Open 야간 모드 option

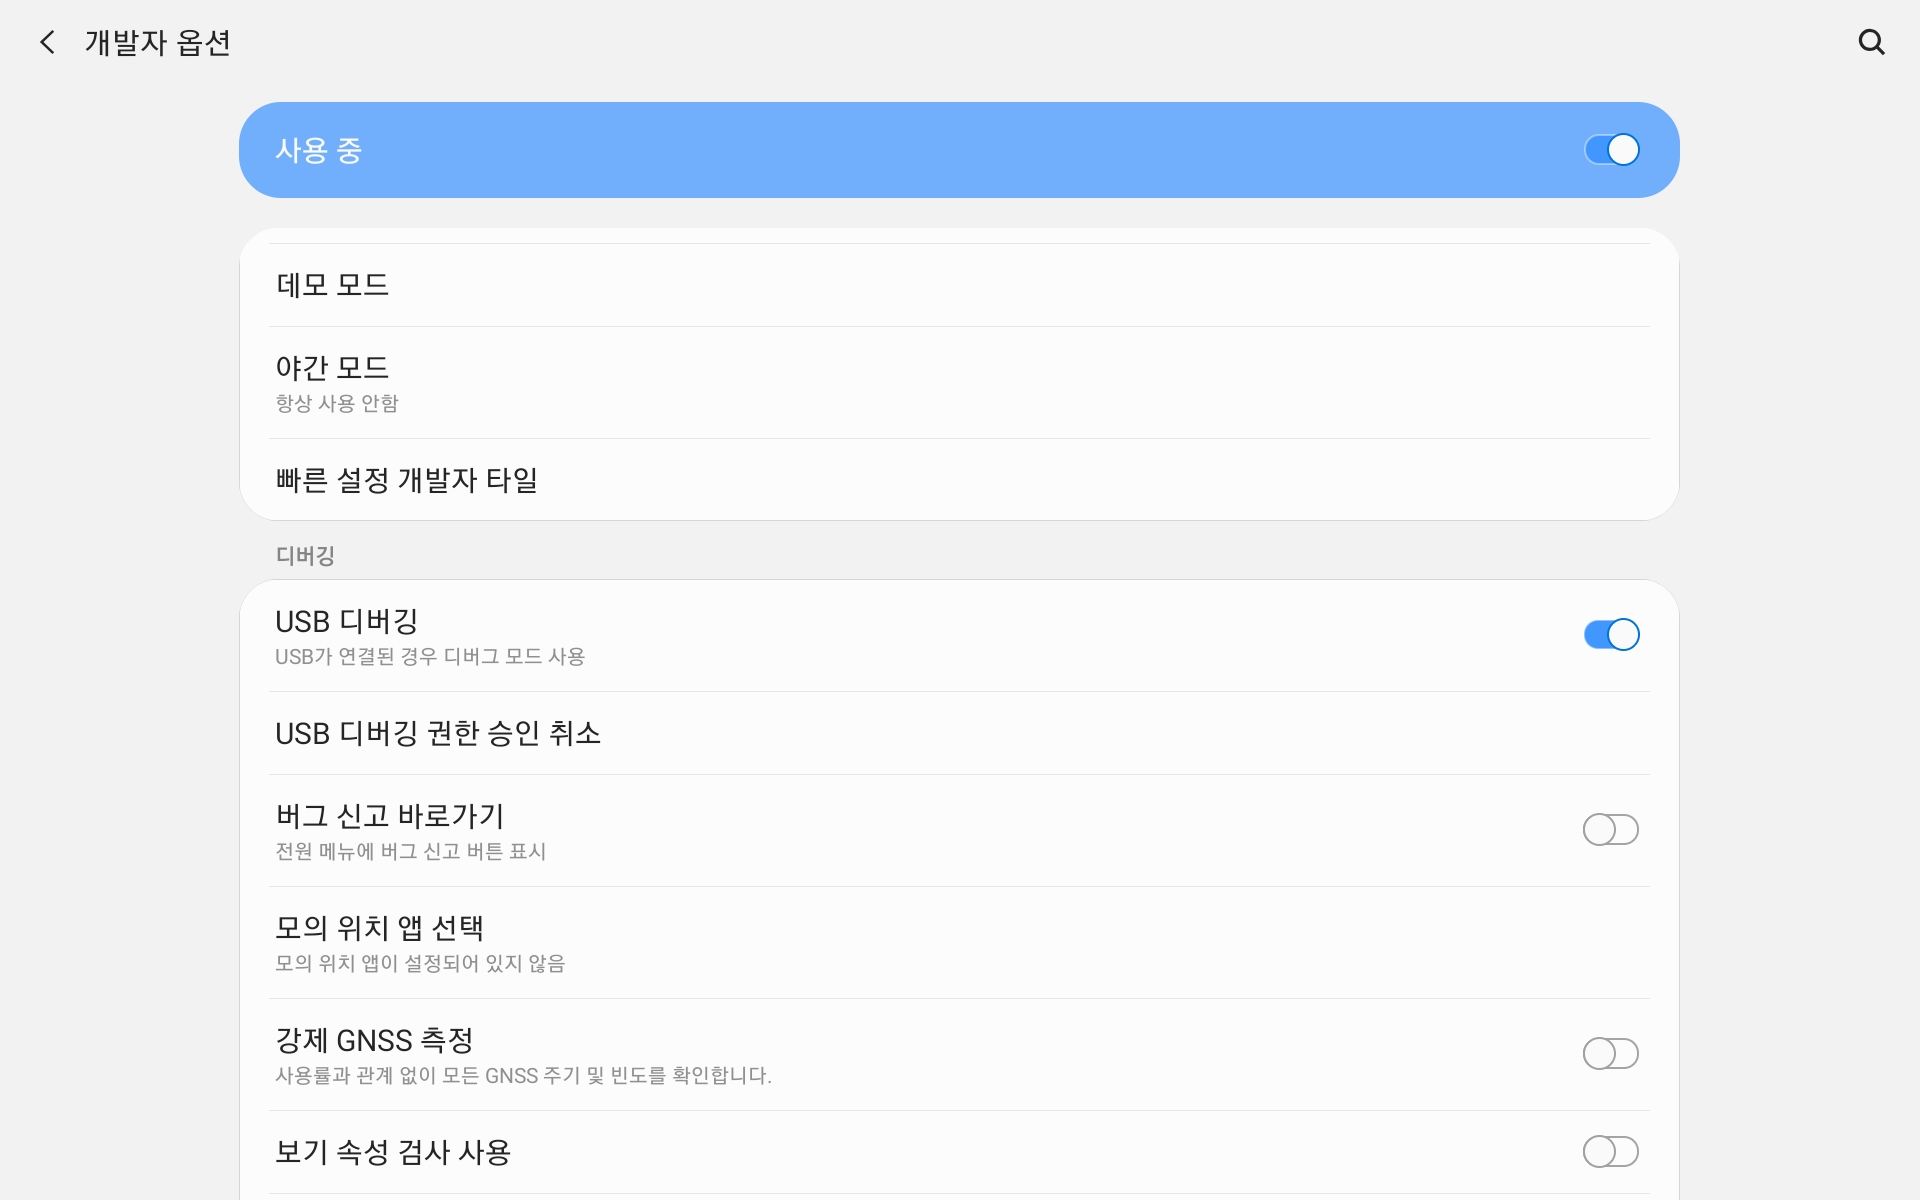point(332,368)
